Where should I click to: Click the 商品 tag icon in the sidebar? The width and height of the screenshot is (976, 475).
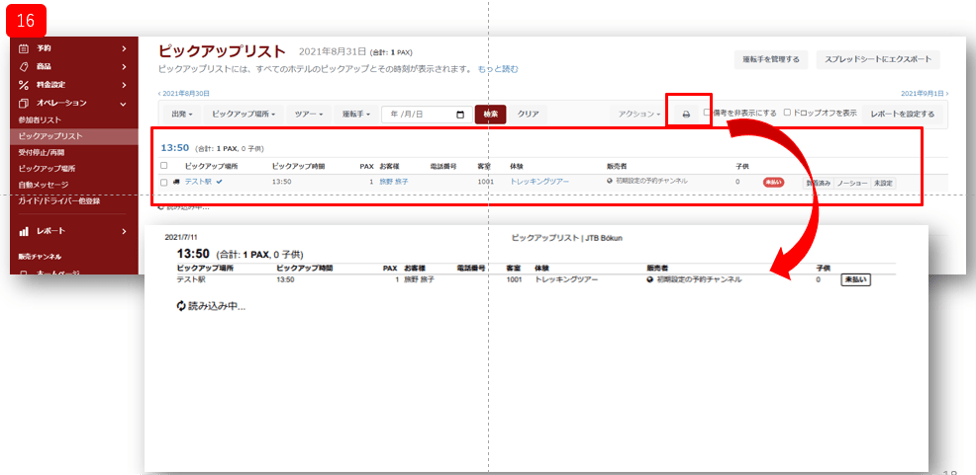(23, 66)
